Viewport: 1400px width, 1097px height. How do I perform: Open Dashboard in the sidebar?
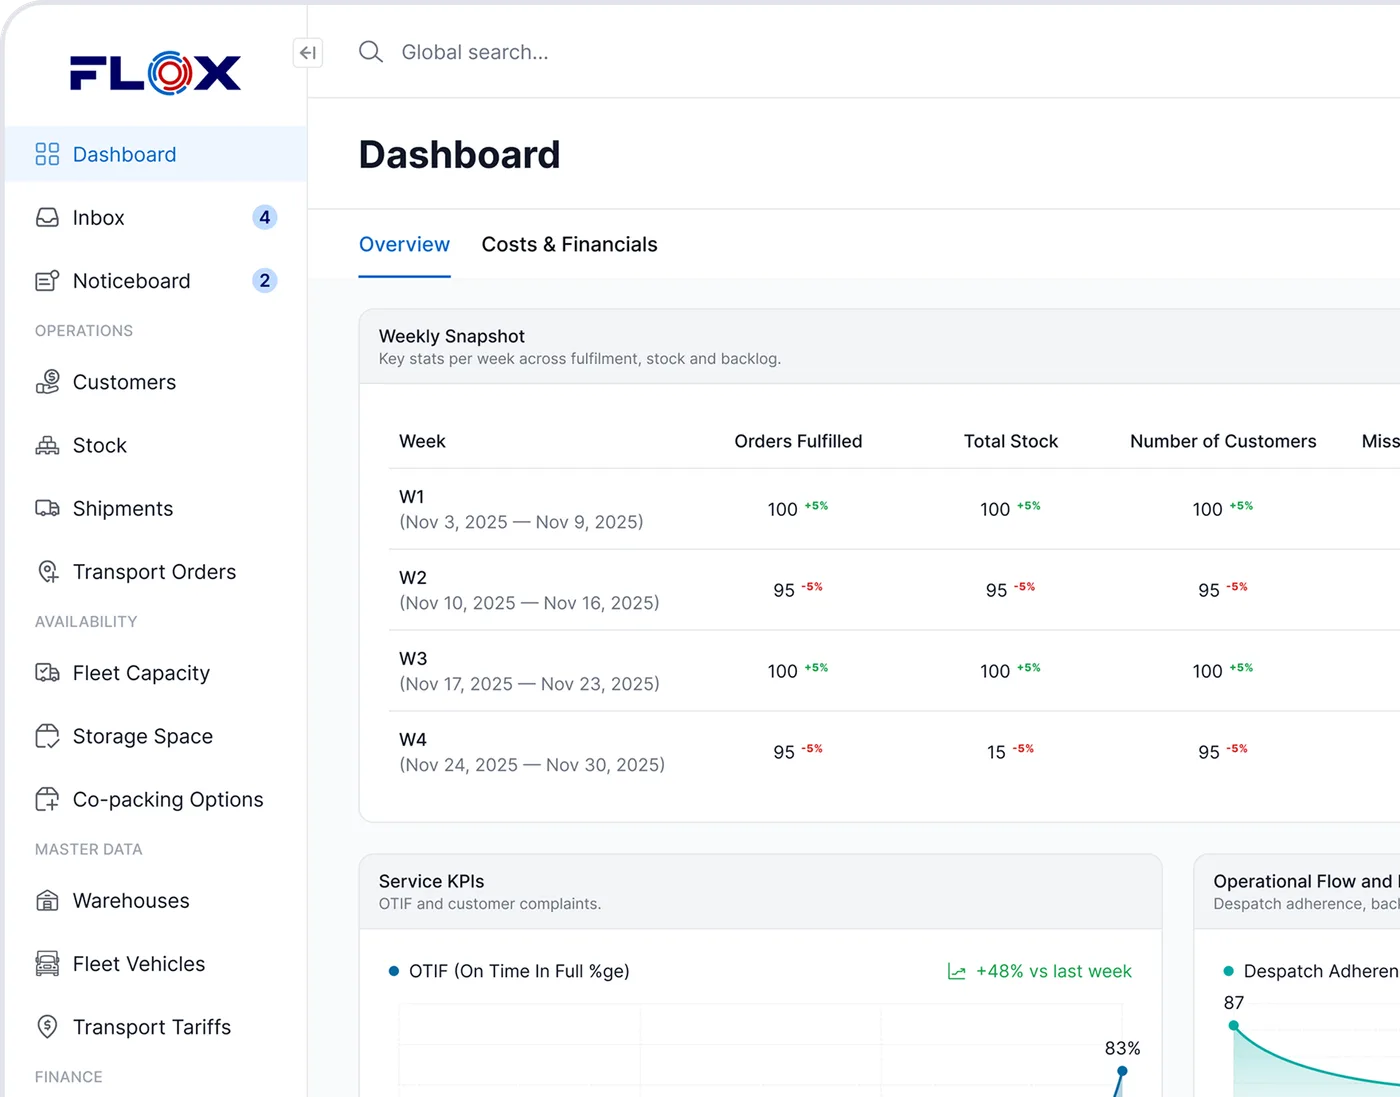click(x=155, y=154)
